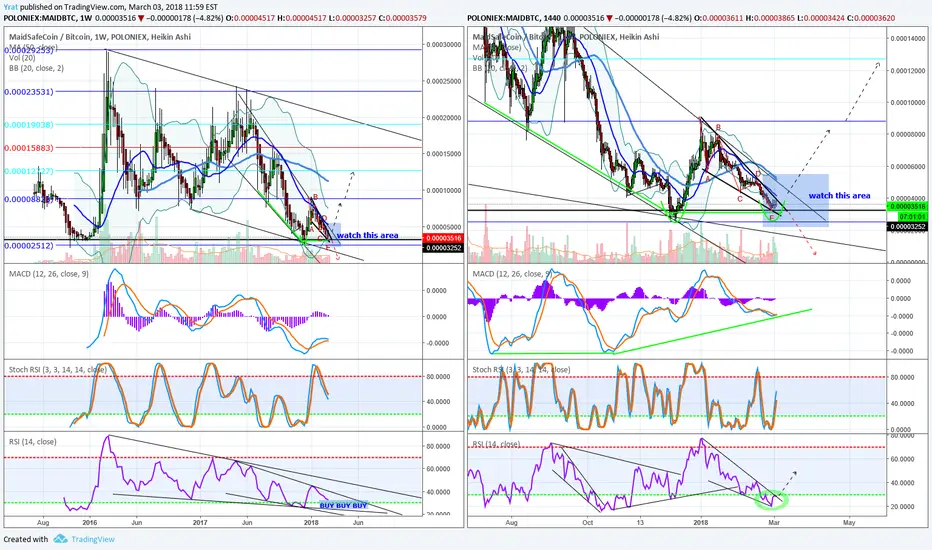Click the red 0.00003516 price tag on weekly axis
The image size is (932, 550).
442,238
